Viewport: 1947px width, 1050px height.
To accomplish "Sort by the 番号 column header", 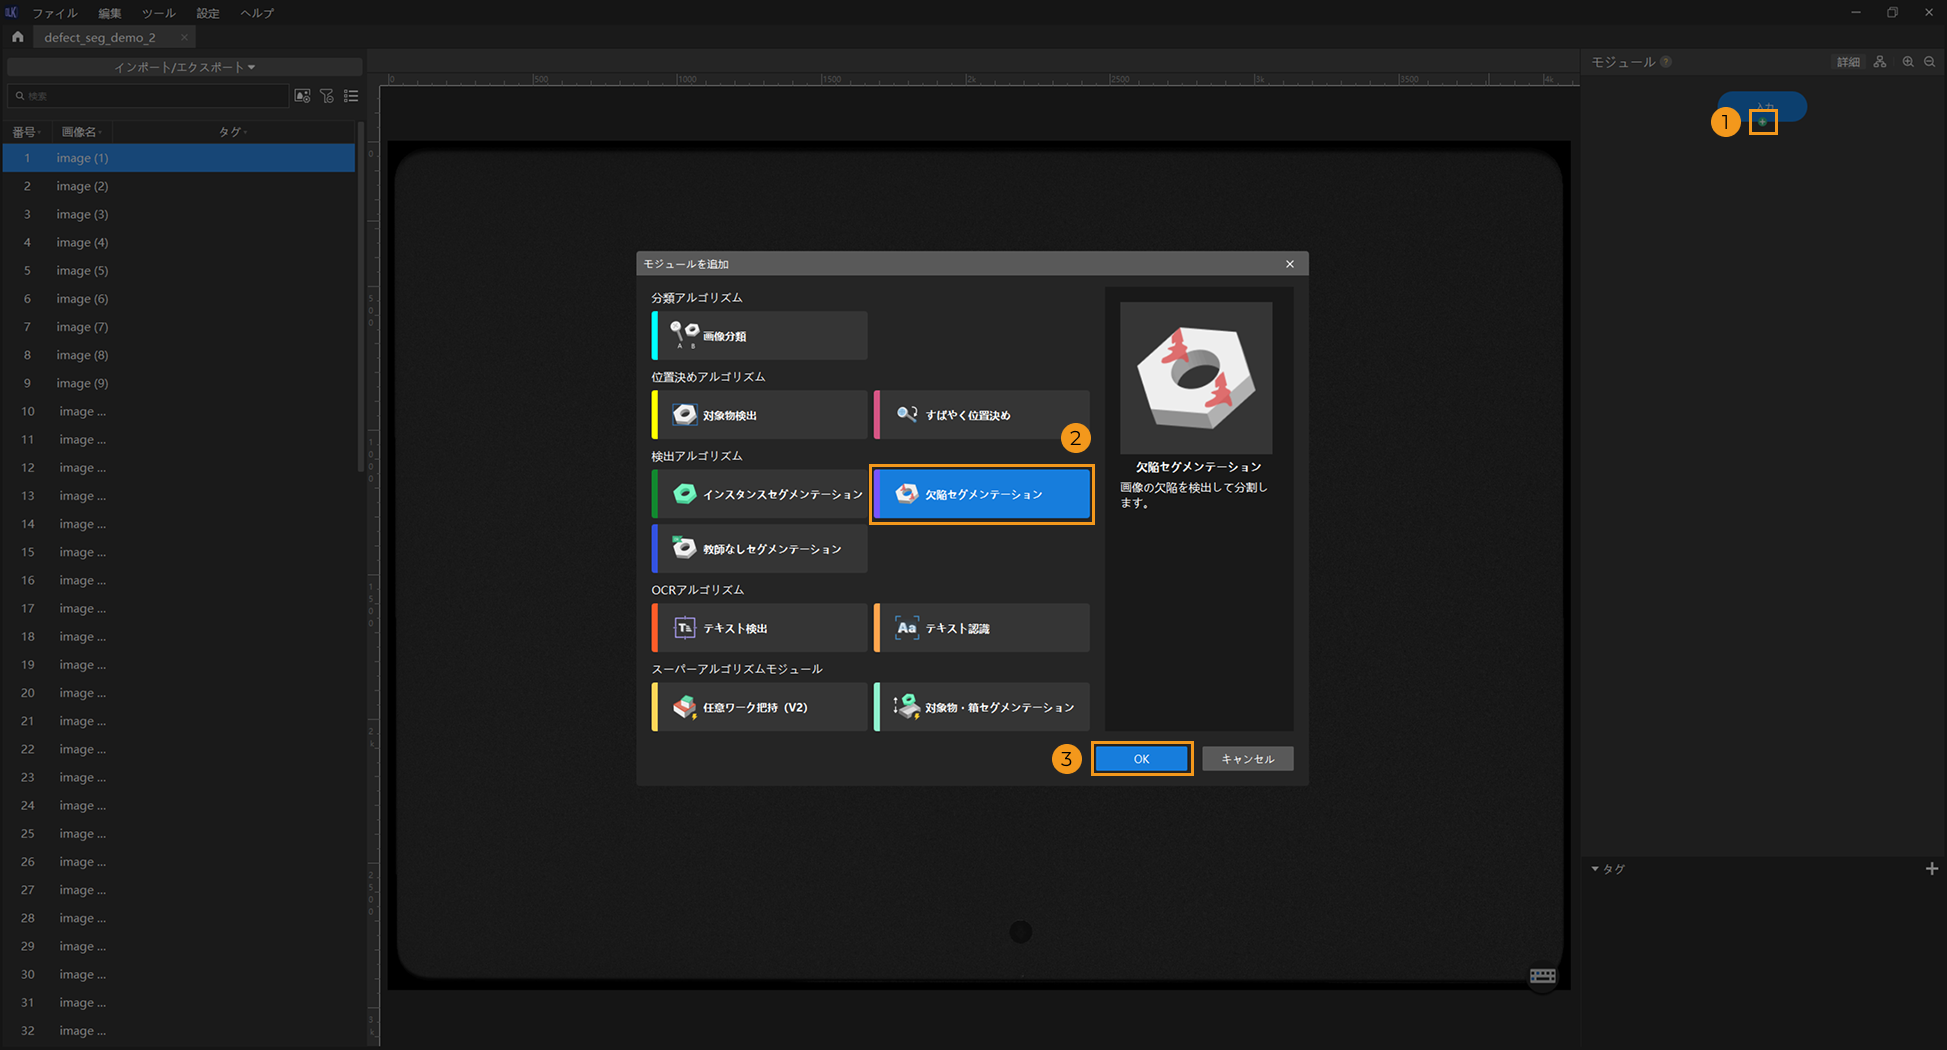I will 26,132.
